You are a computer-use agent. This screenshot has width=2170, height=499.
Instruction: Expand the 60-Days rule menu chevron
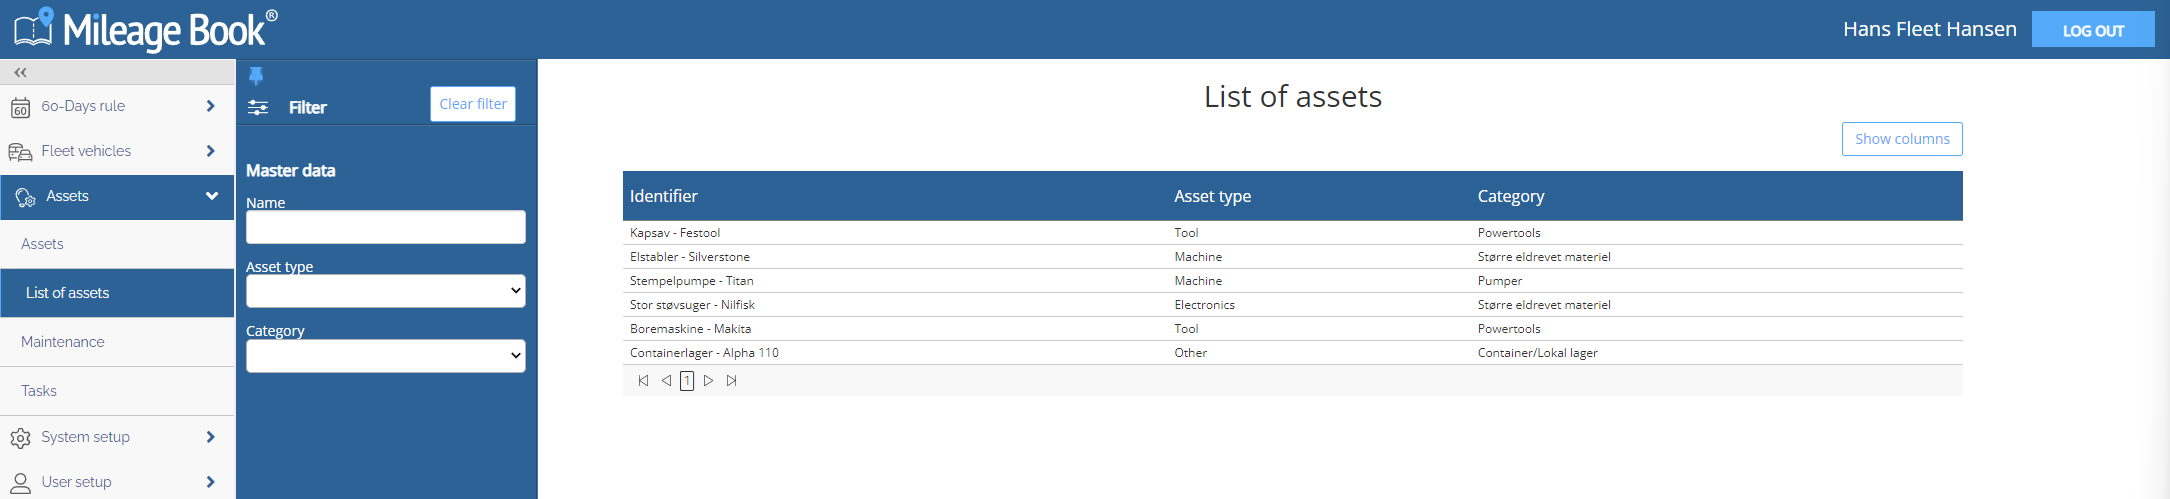point(210,106)
